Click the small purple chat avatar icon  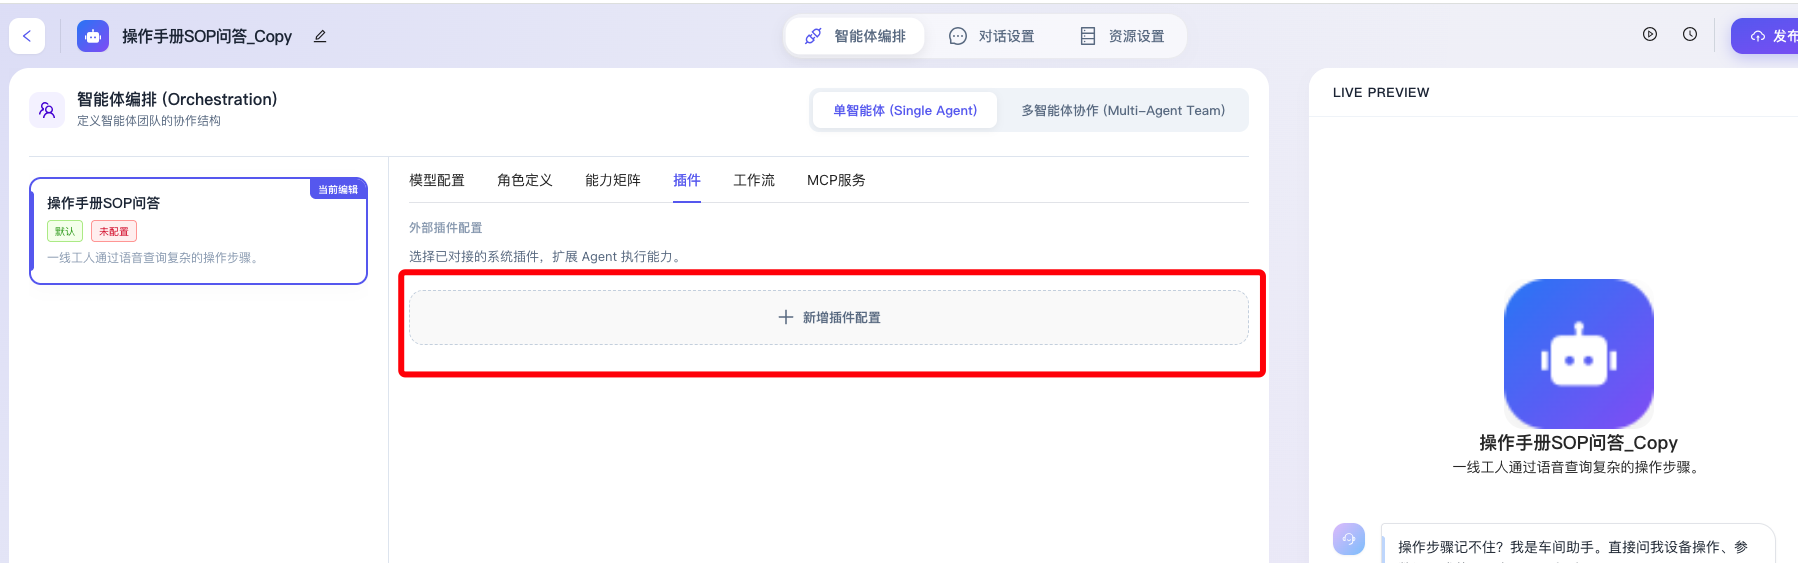[1349, 539]
